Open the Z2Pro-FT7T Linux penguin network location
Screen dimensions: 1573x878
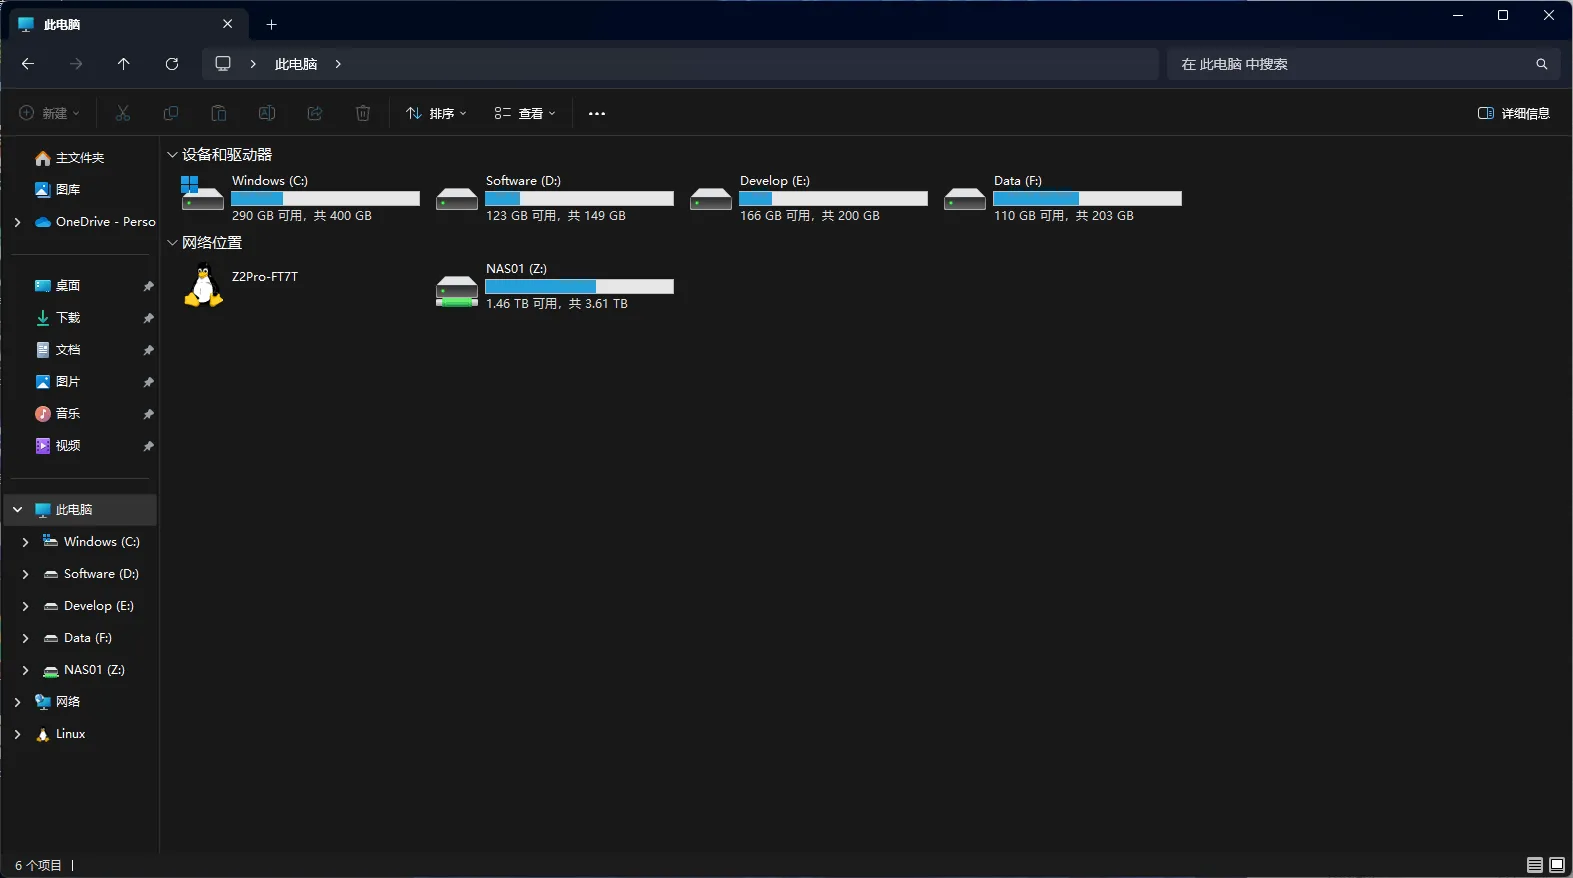(x=204, y=286)
